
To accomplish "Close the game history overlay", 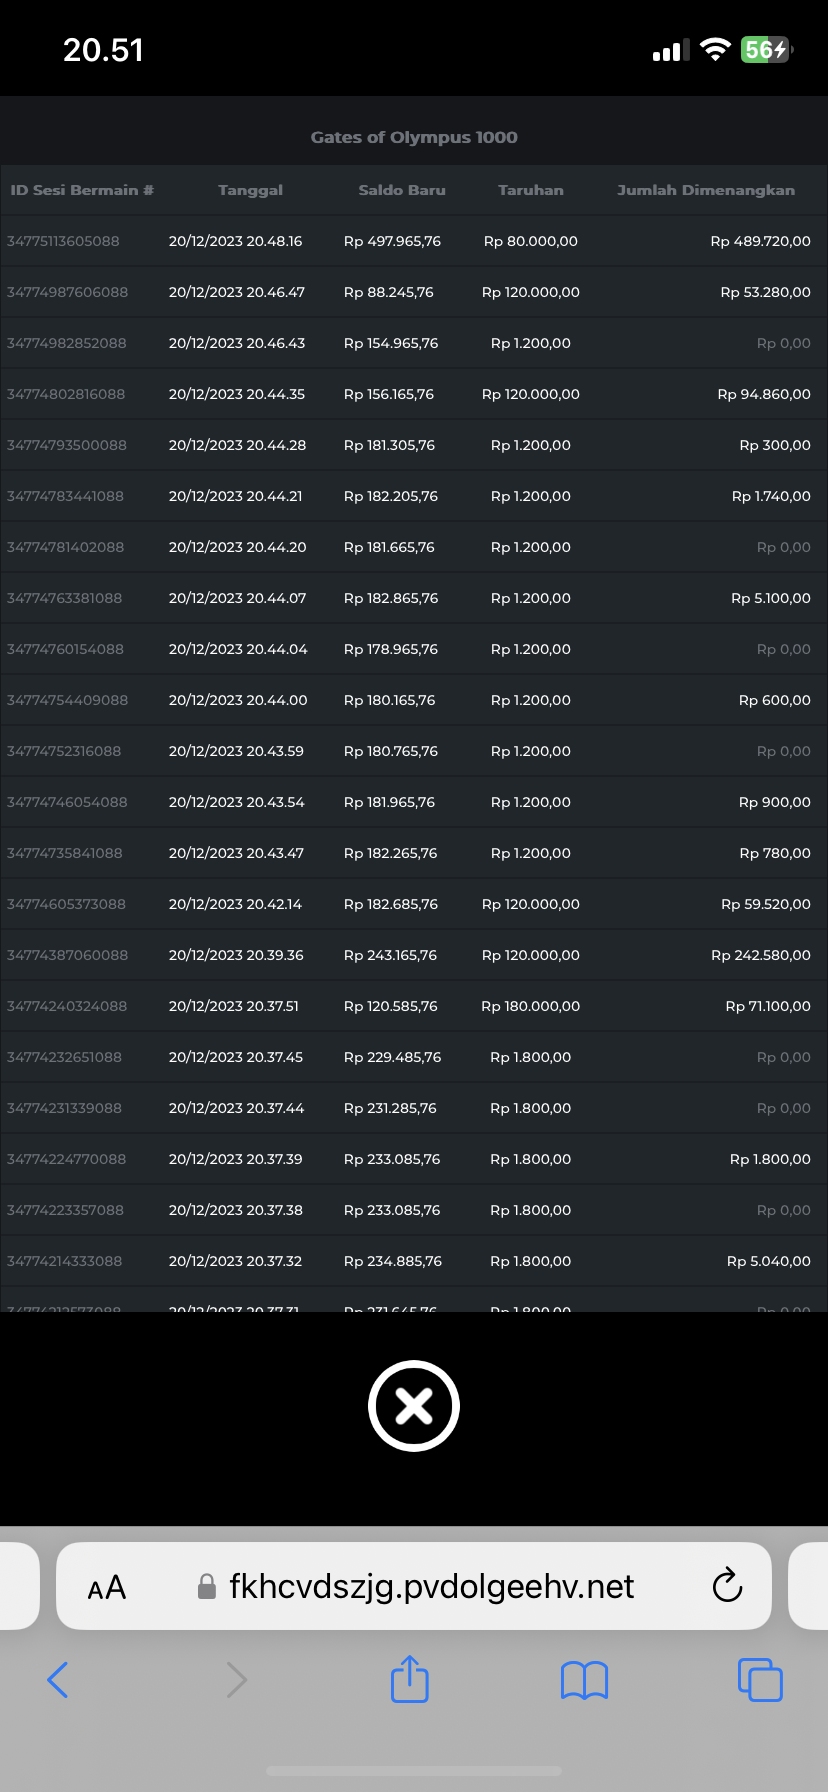I will coord(413,1406).
